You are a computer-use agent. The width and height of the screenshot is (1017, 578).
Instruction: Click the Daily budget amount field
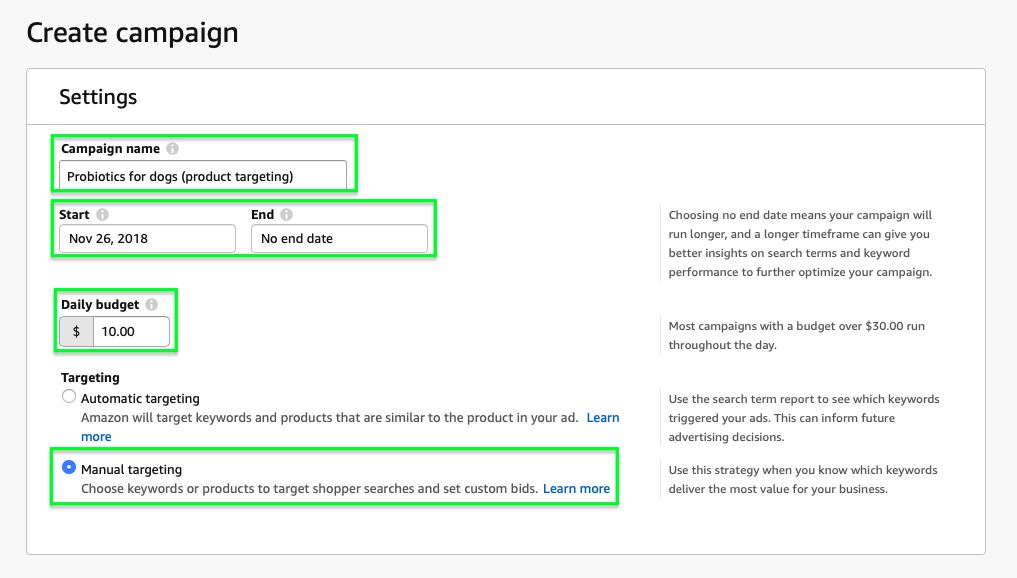pos(131,331)
